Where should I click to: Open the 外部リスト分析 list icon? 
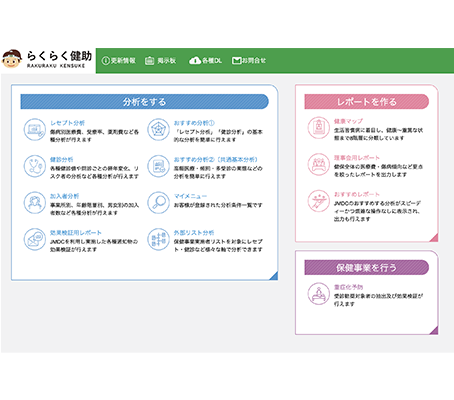pos(158,239)
